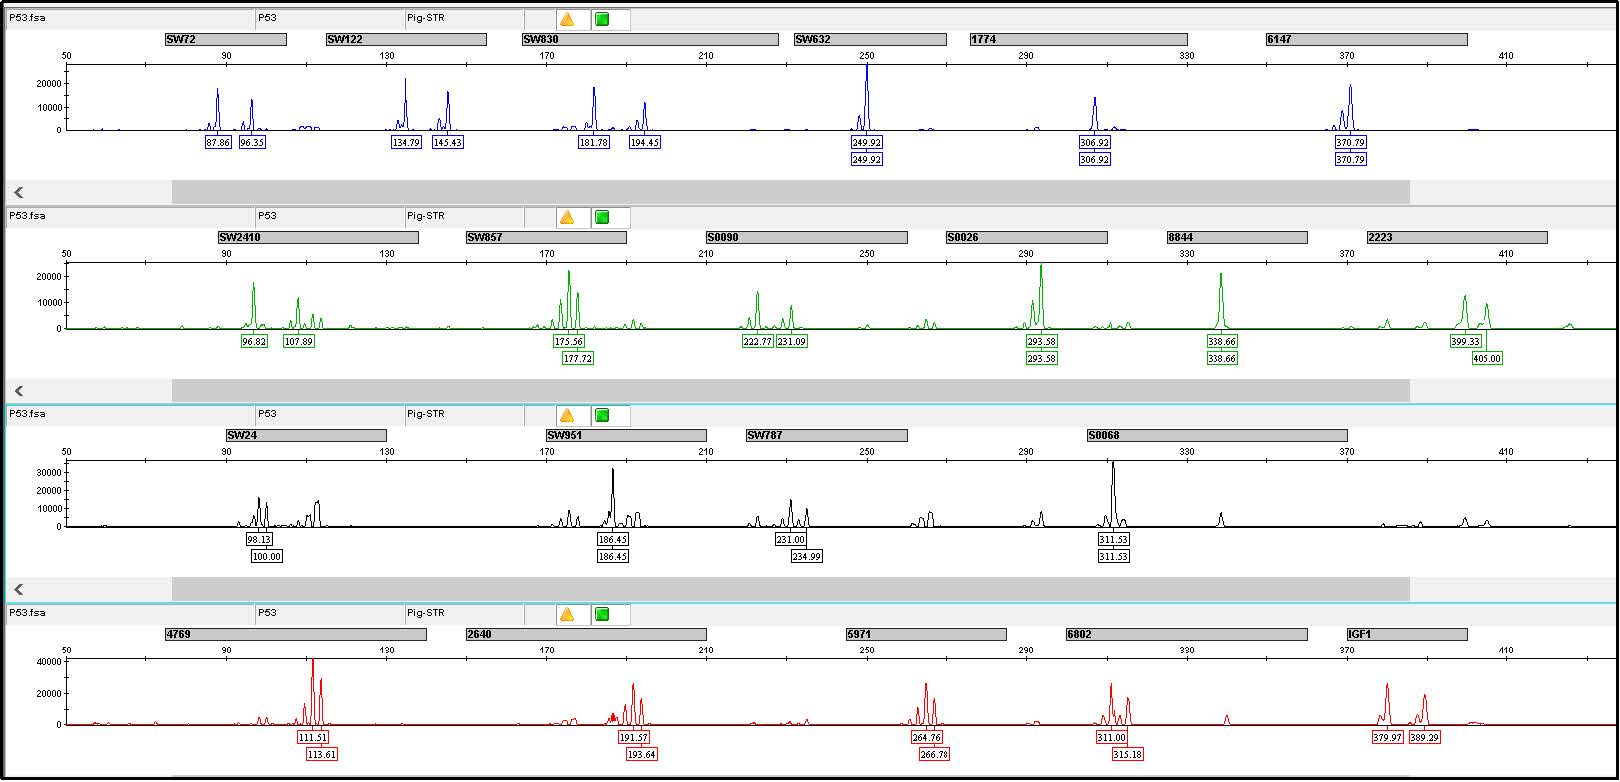Screen dimensions: 1620x782
Task: Select allele label 405.00 in green panel
Action: click(1487, 359)
